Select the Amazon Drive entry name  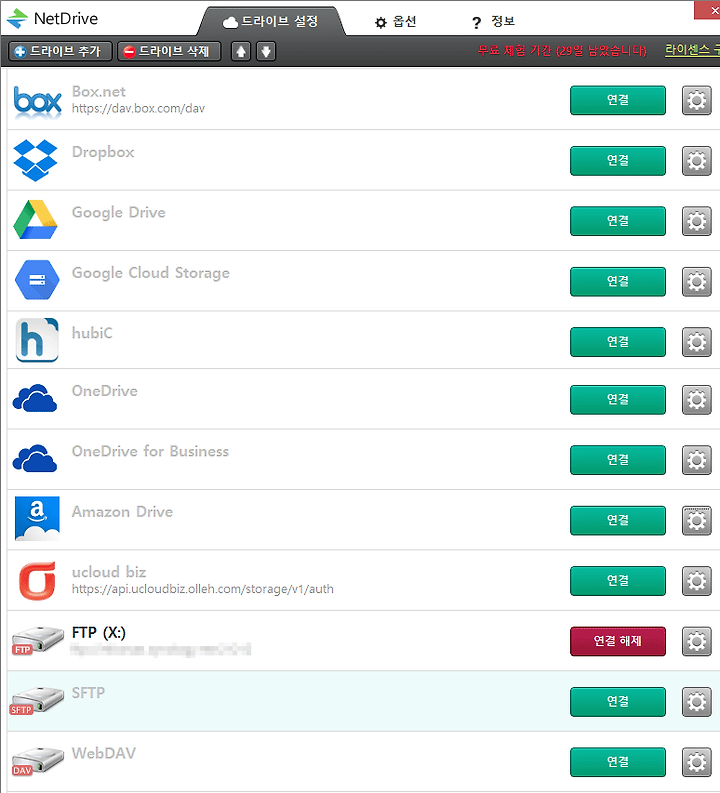tap(122, 512)
